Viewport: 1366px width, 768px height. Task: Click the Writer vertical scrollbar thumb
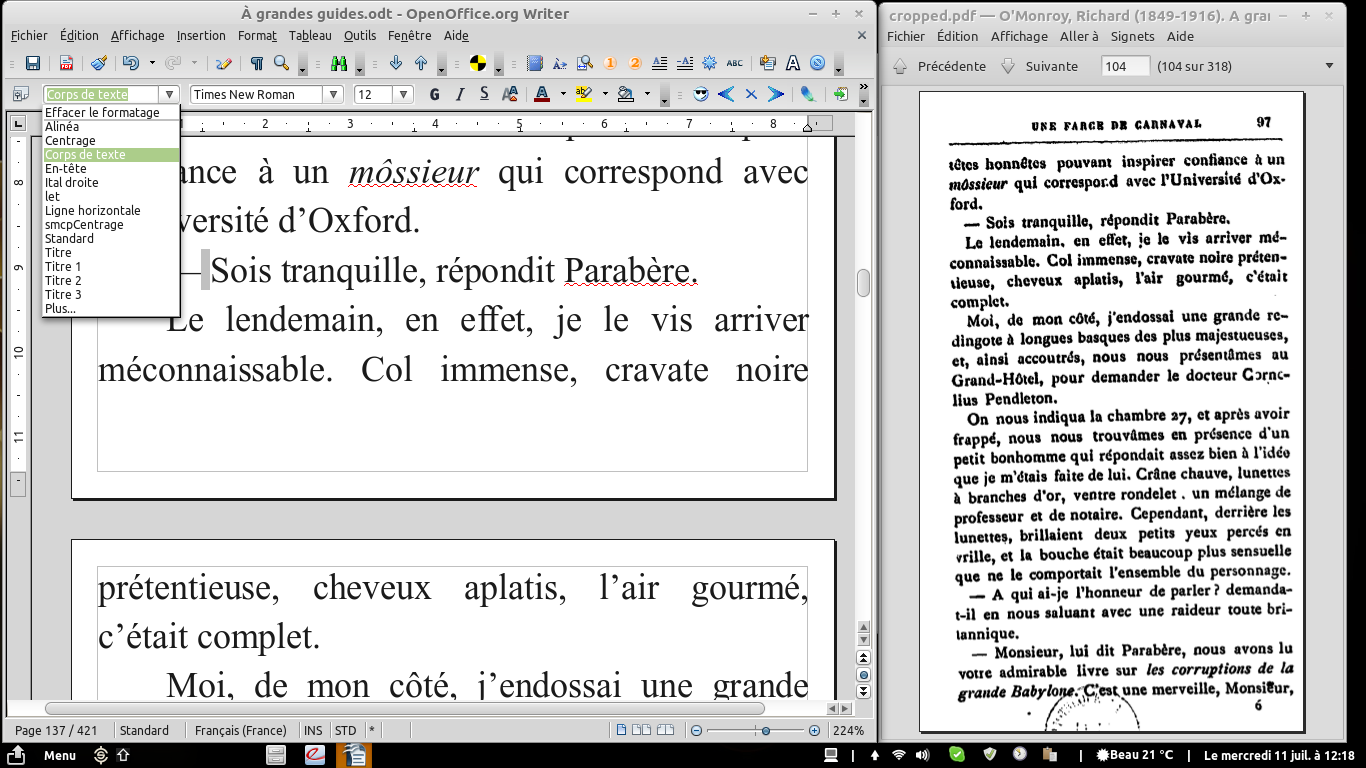pyautogui.click(x=863, y=283)
